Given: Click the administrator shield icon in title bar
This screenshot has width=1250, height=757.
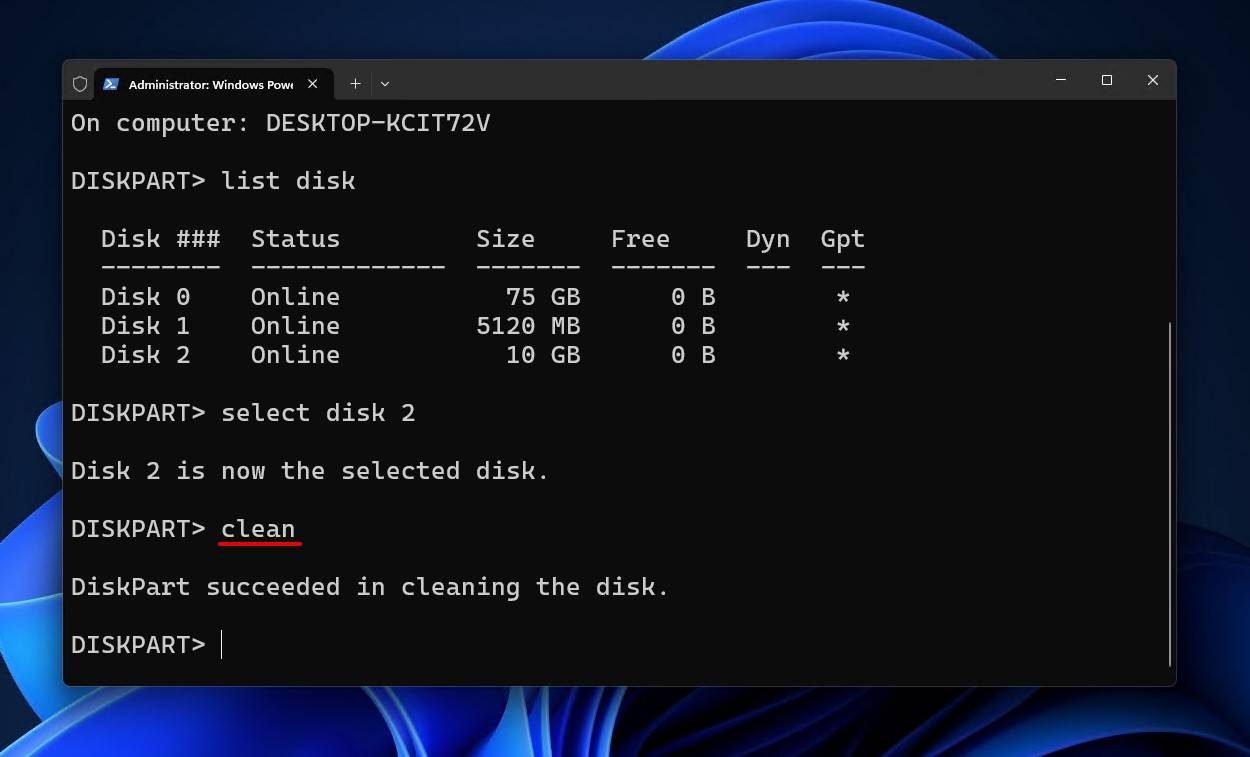Looking at the screenshot, I should click(80, 84).
